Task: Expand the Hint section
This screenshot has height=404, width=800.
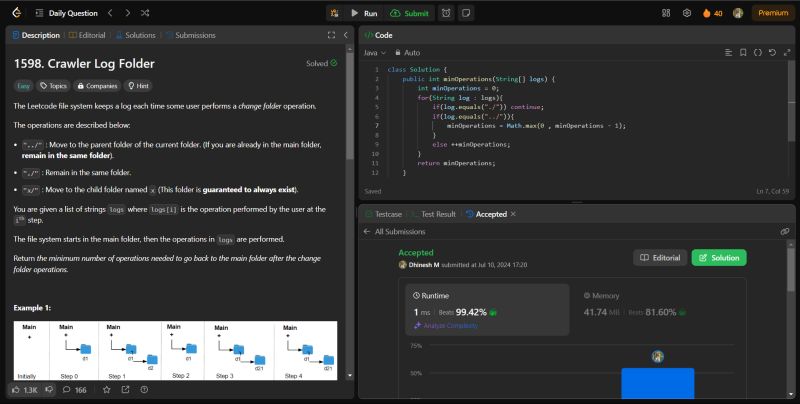Action: click(138, 86)
